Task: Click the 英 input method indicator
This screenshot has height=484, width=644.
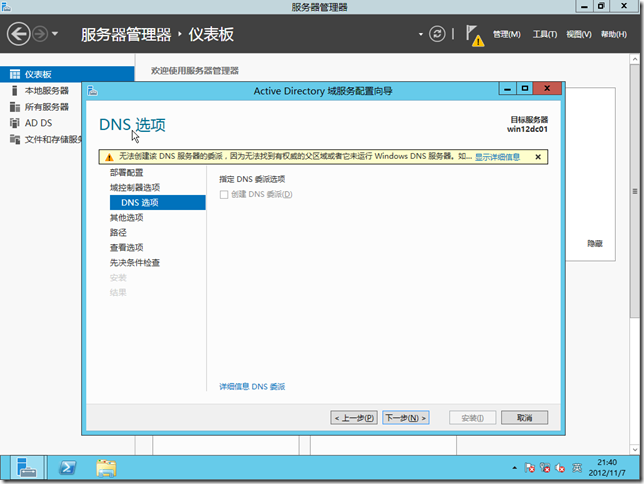Action: point(577,468)
